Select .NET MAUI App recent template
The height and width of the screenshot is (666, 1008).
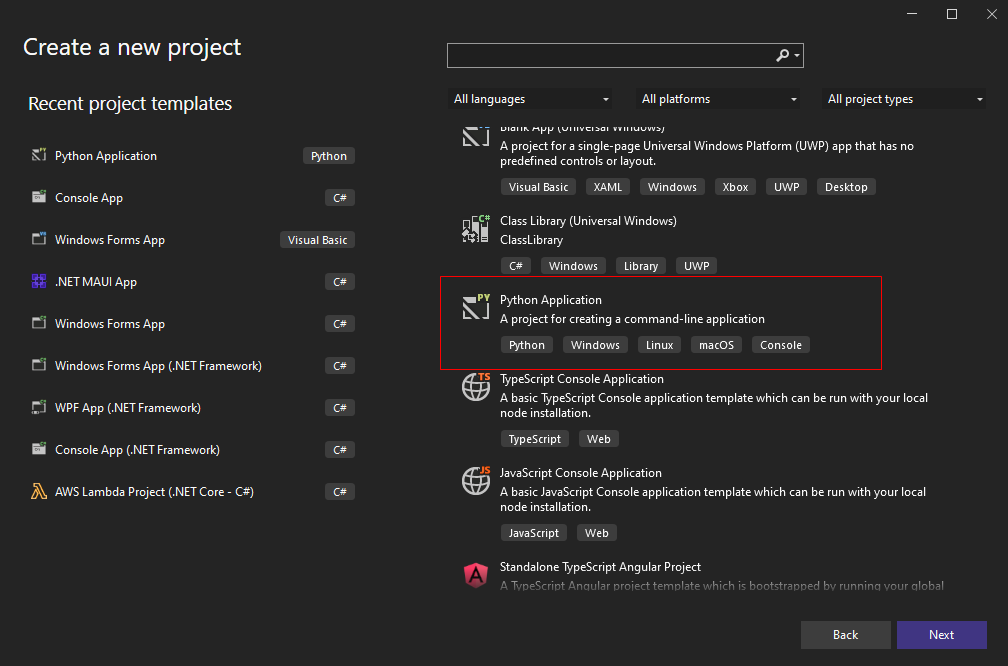pyautogui.click(x=193, y=282)
